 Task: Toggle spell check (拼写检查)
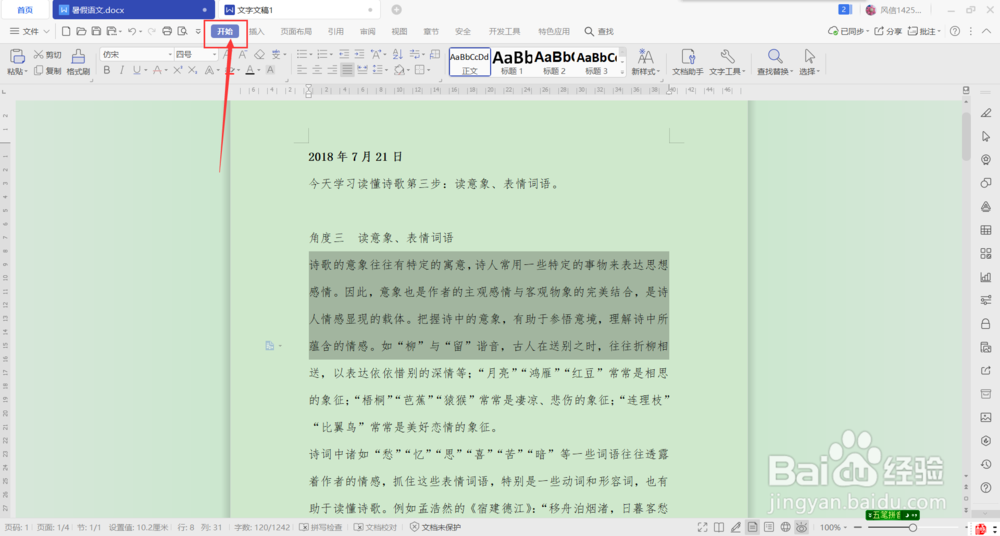321,528
